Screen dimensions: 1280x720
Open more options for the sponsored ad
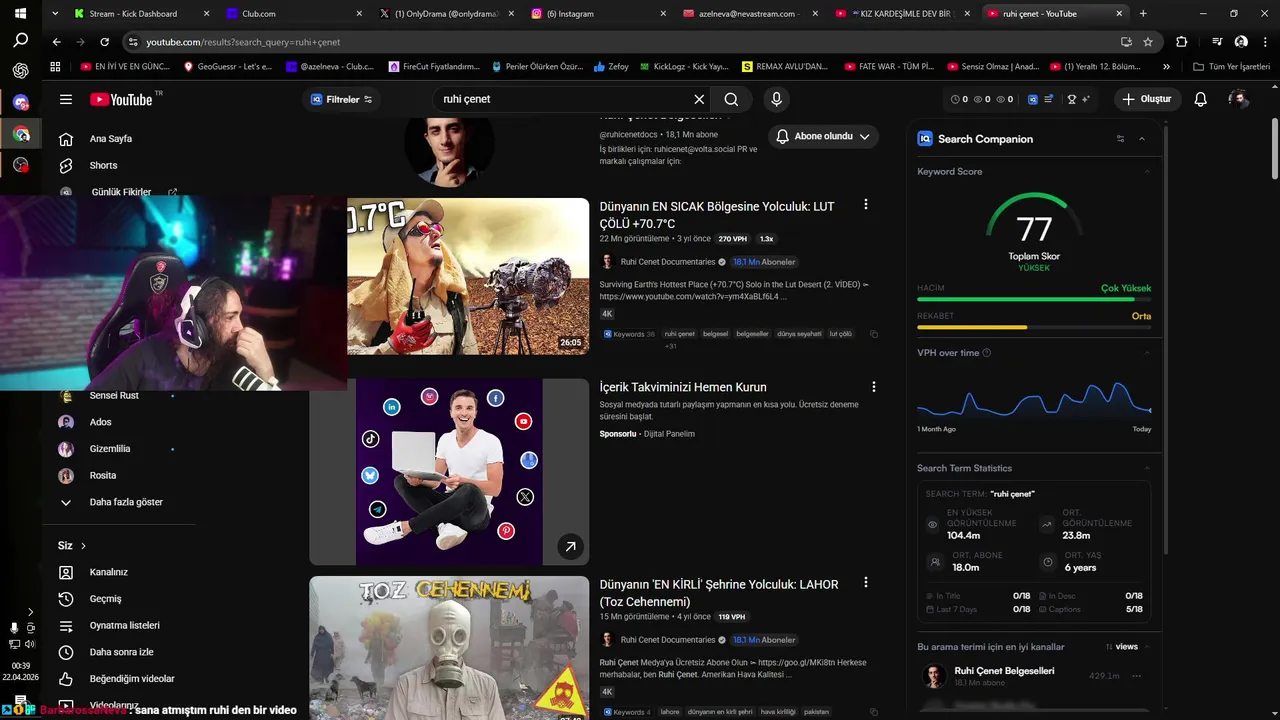(874, 387)
